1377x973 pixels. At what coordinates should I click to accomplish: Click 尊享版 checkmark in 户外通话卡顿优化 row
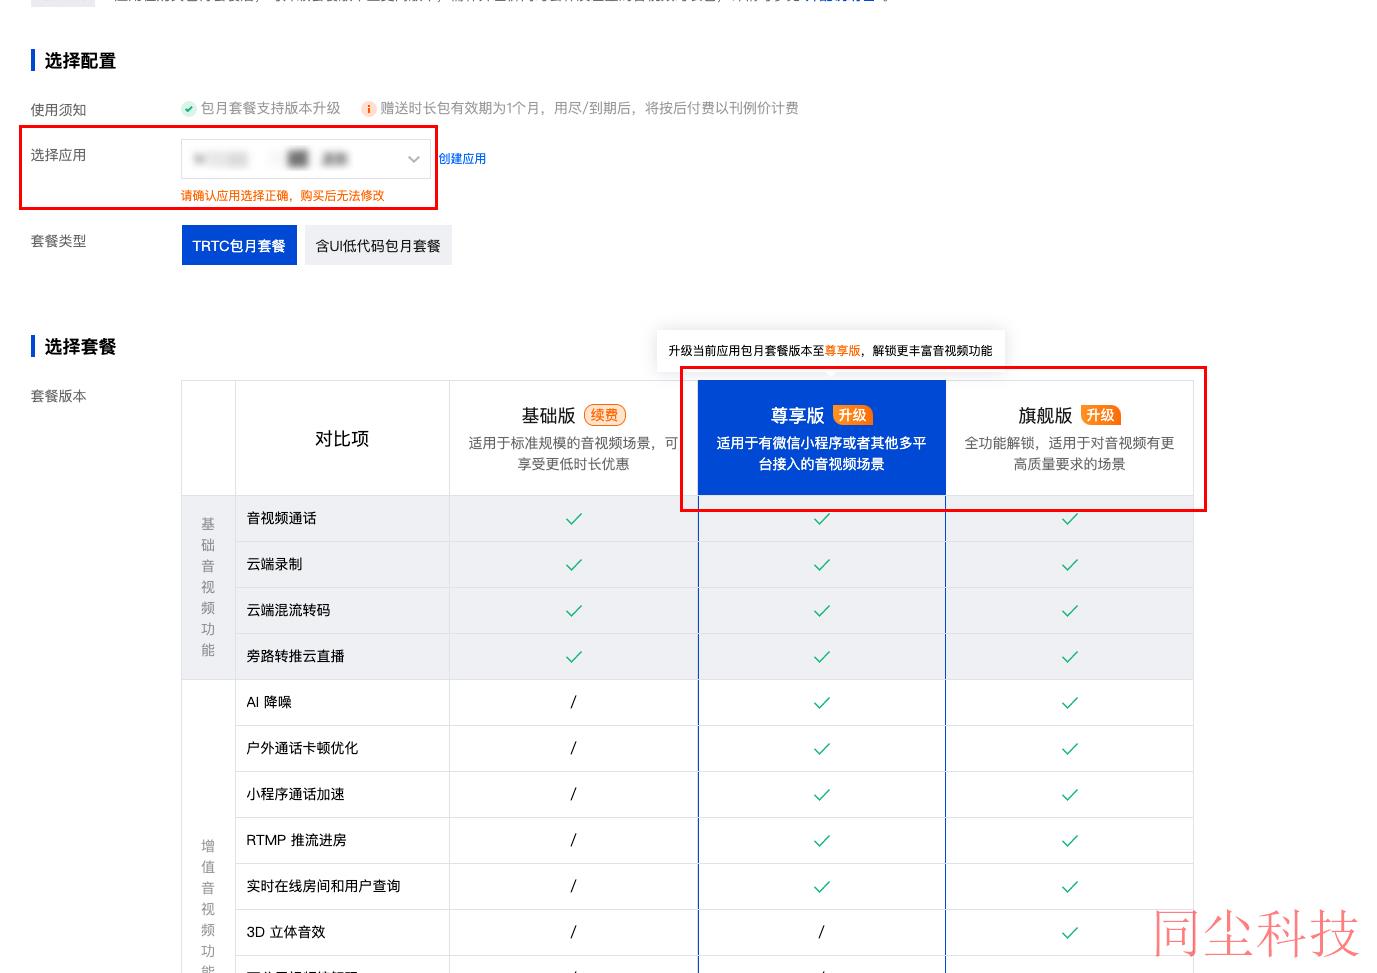coord(822,749)
